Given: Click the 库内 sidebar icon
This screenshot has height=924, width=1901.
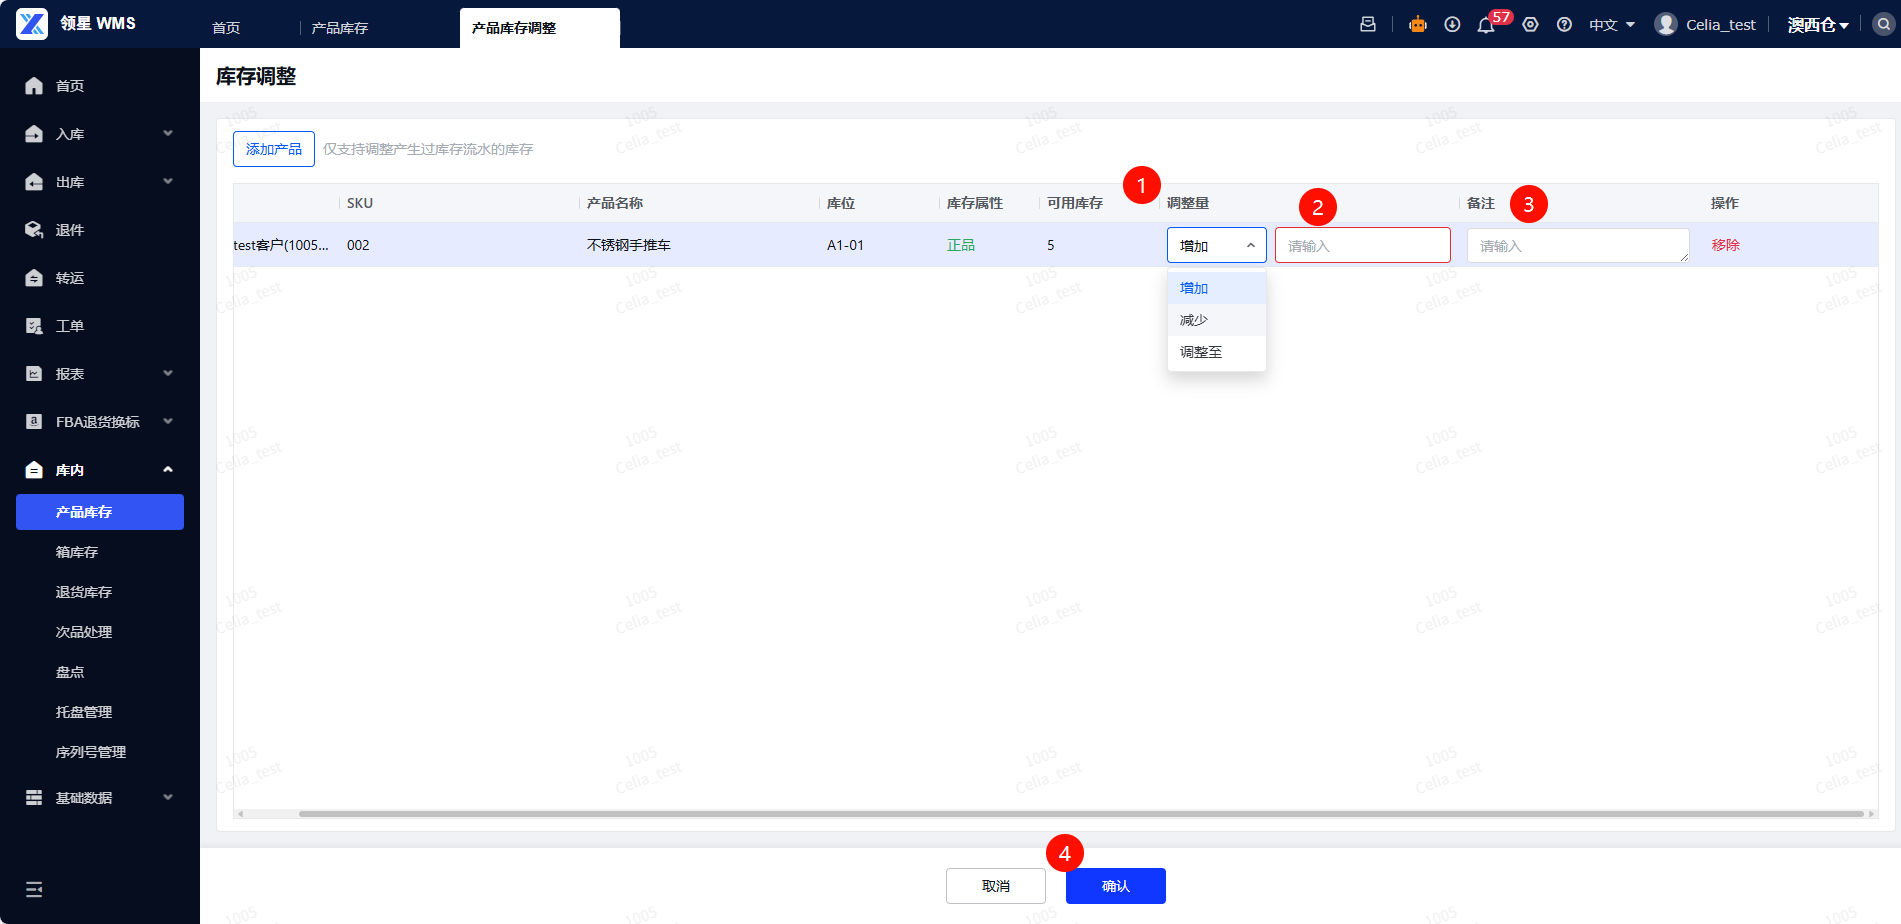Looking at the screenshot, I should (34, 470).
